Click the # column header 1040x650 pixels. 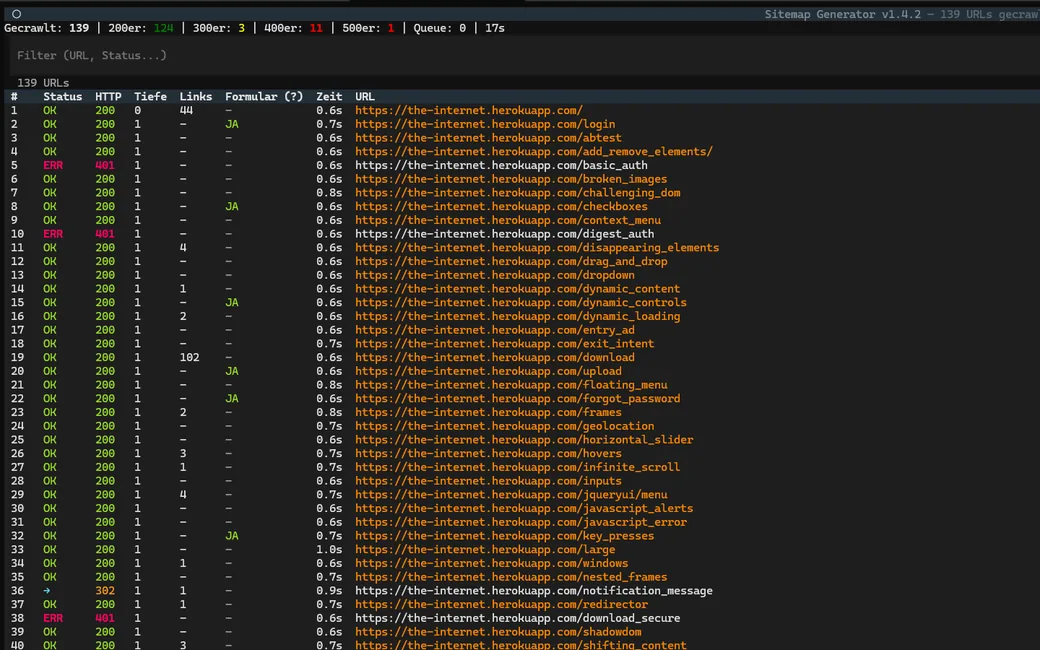[14, 97]
